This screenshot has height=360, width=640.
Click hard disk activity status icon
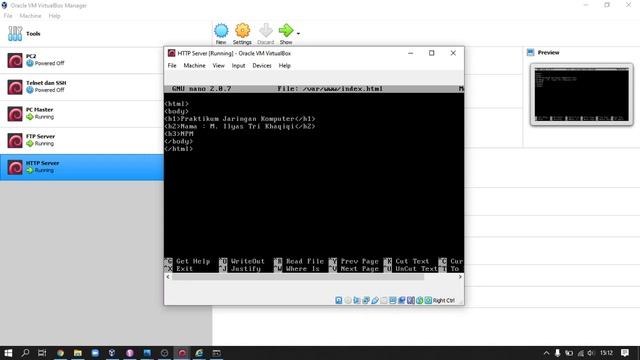pos(339,300)
